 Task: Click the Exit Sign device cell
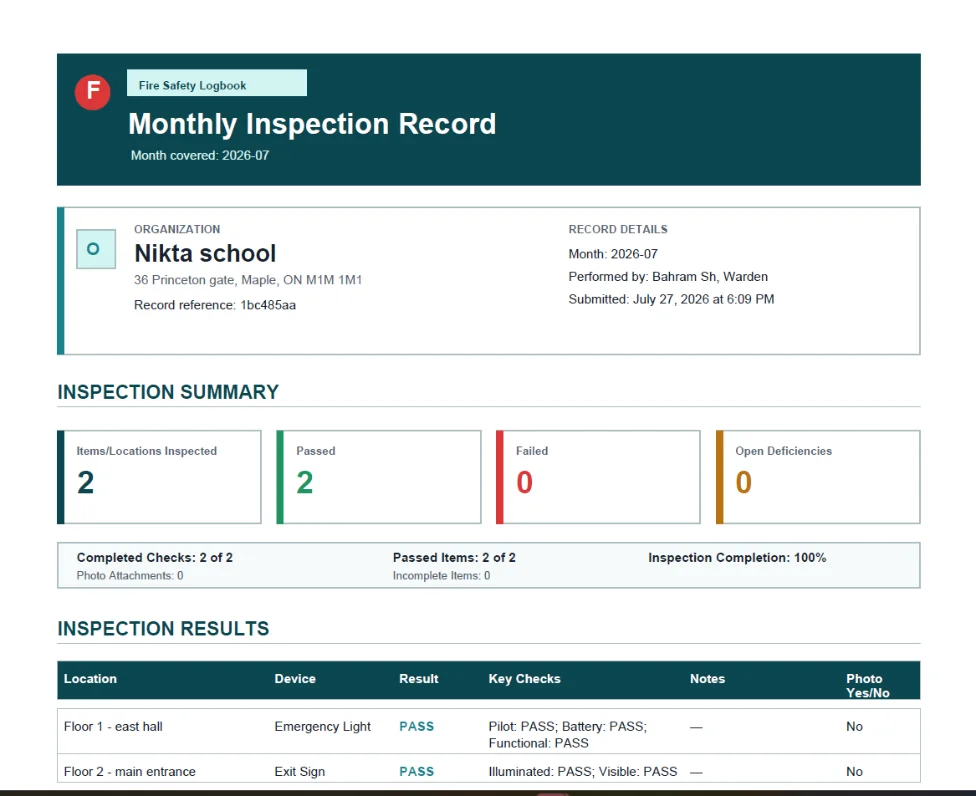point(299,772)
